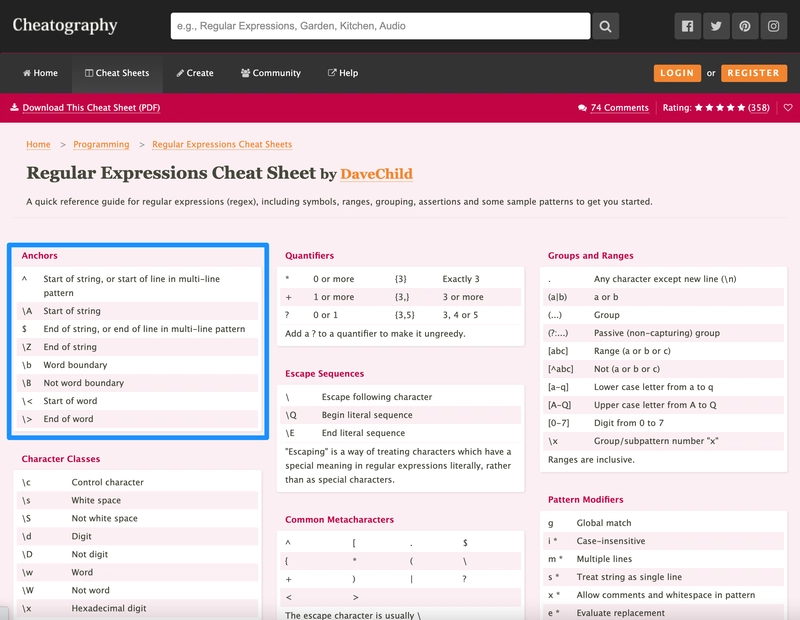Click 'End literal sequence' row

[401, 433]
